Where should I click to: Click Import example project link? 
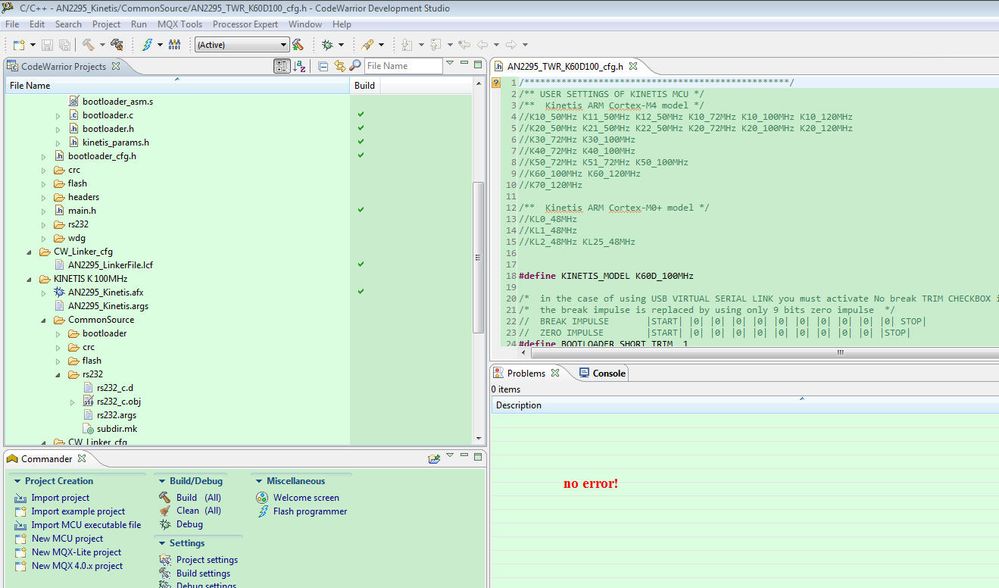click(77, 511)
